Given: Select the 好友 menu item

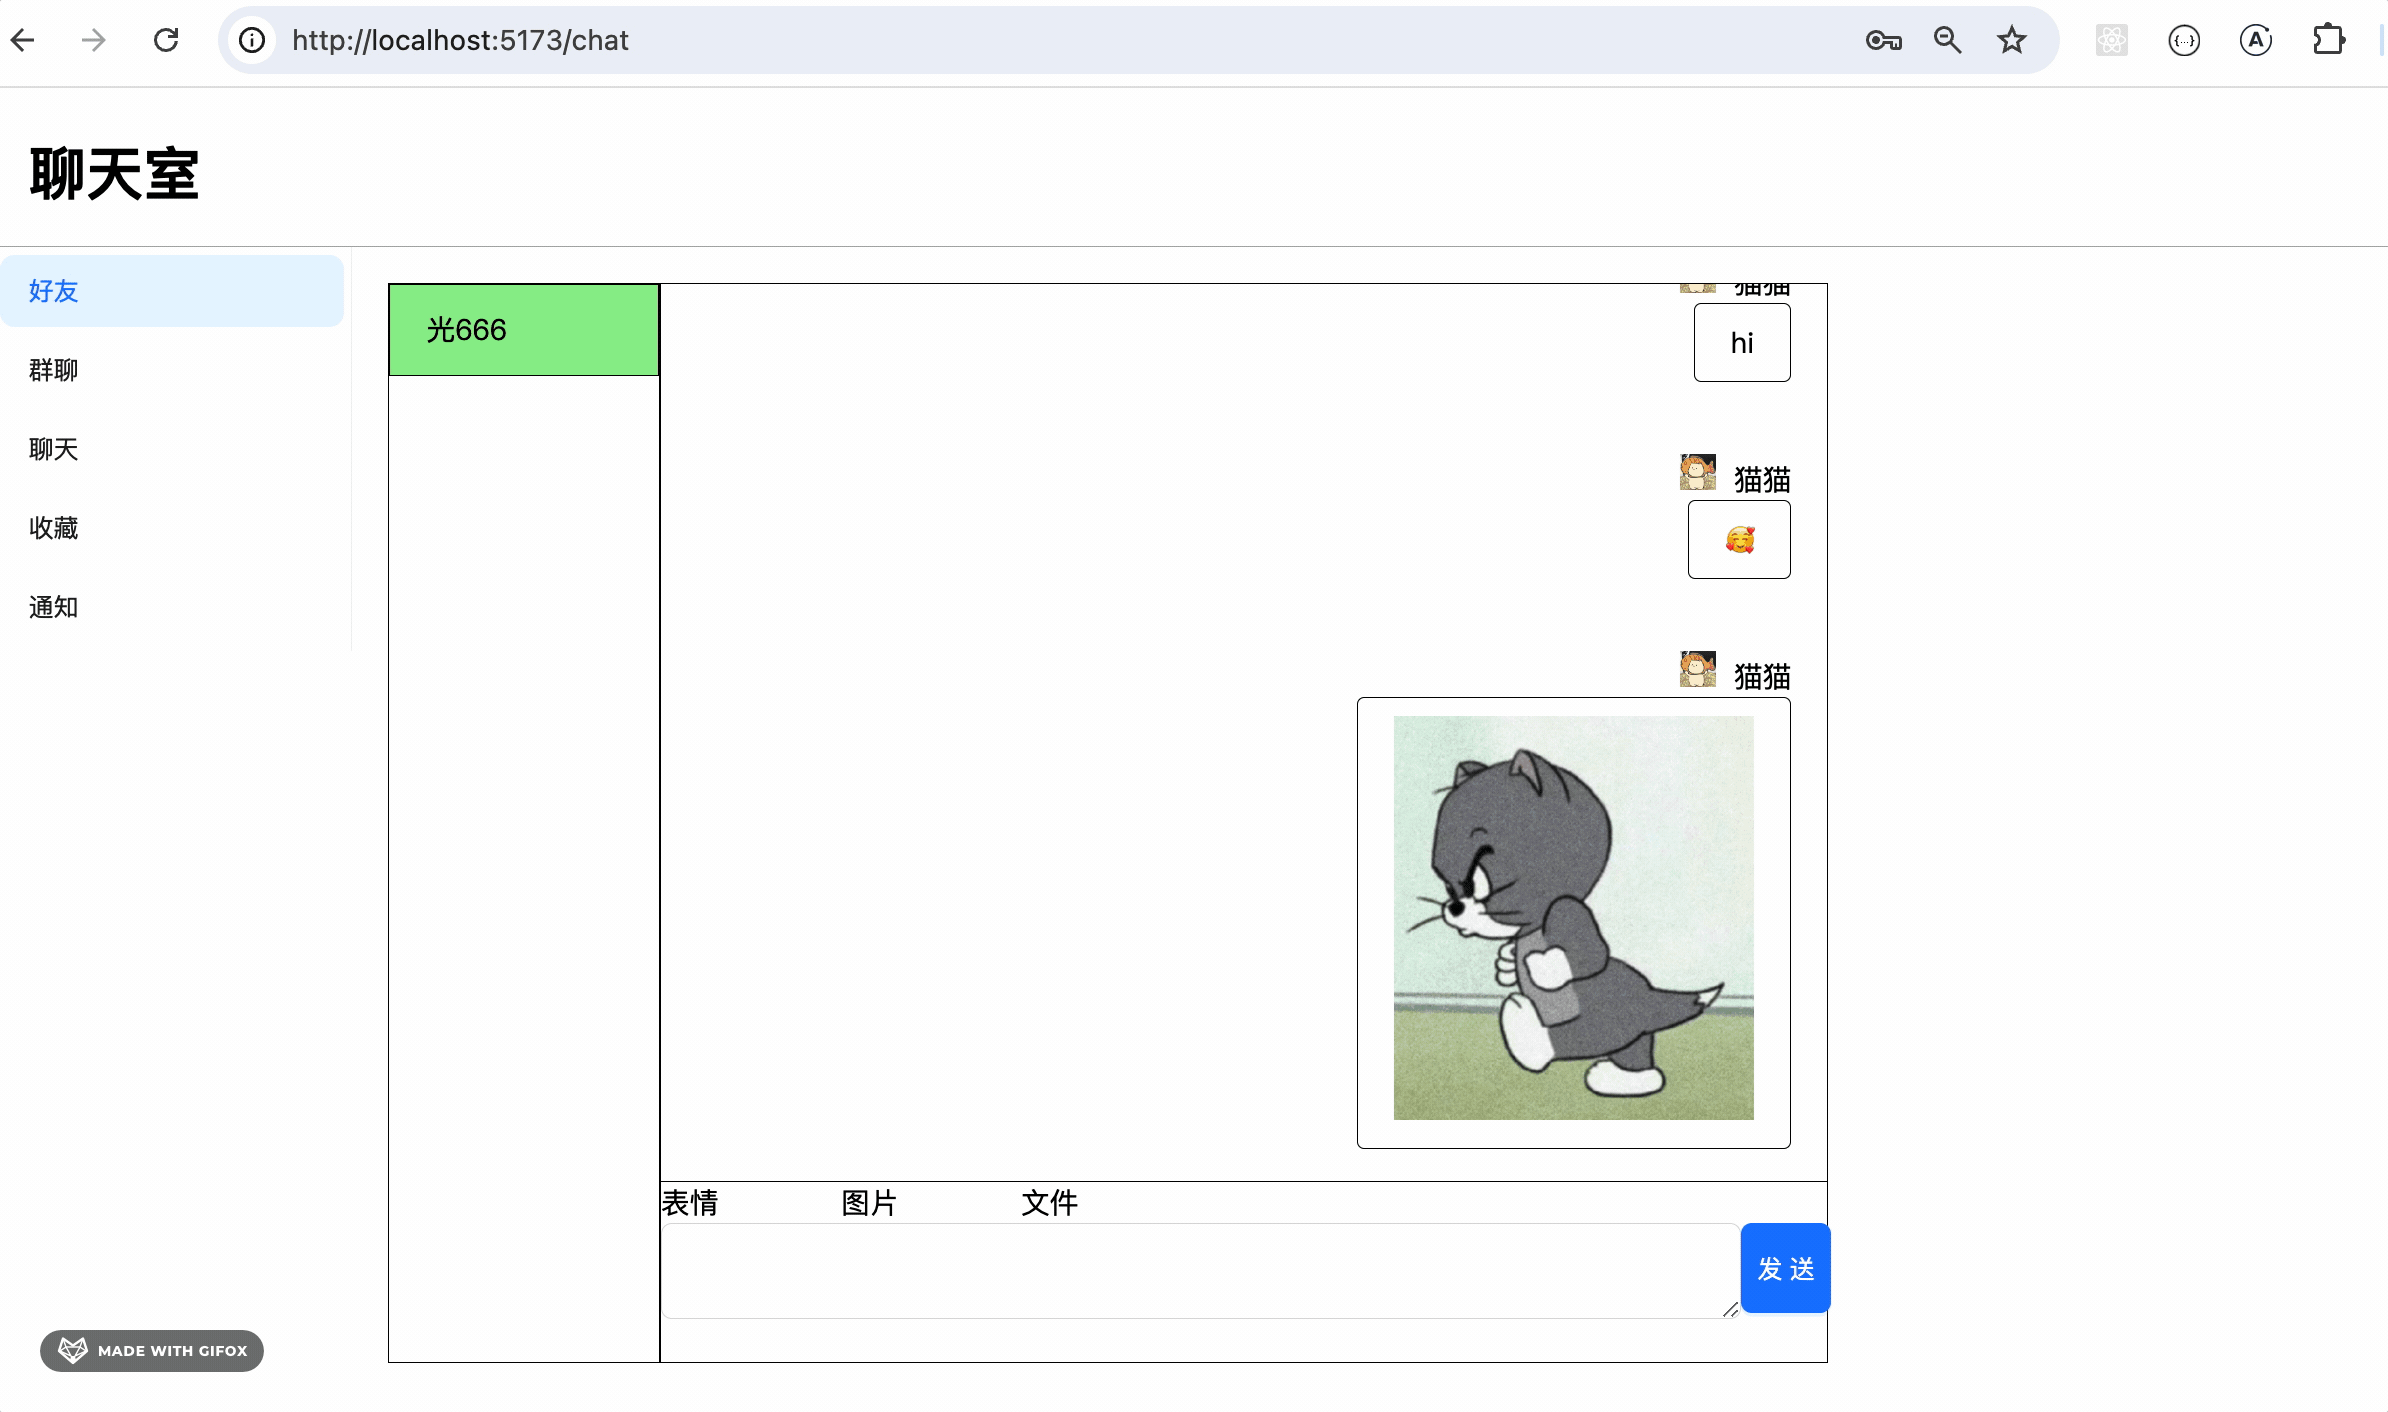Looking at the screenshot, I should 54,291.
